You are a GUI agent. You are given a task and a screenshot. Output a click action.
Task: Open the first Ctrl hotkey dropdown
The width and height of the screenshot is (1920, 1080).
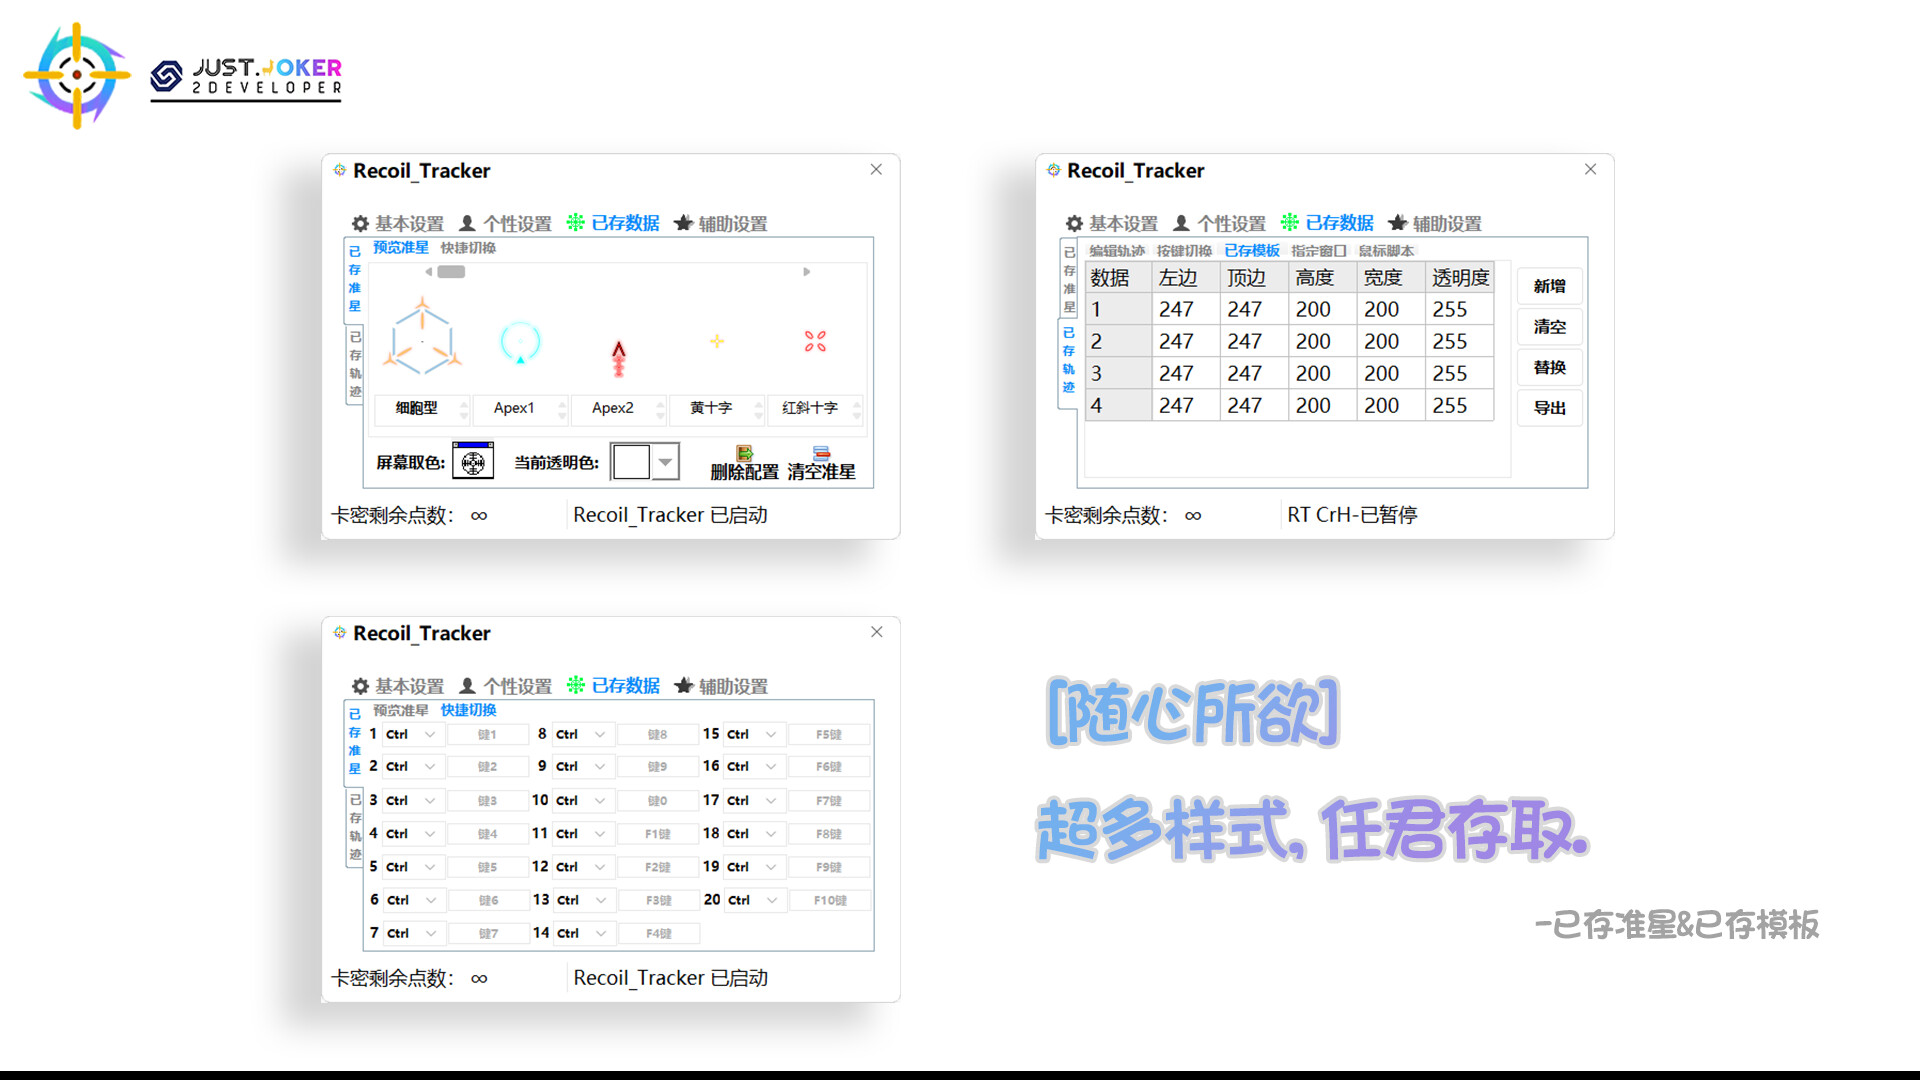(x=427, y=734)
